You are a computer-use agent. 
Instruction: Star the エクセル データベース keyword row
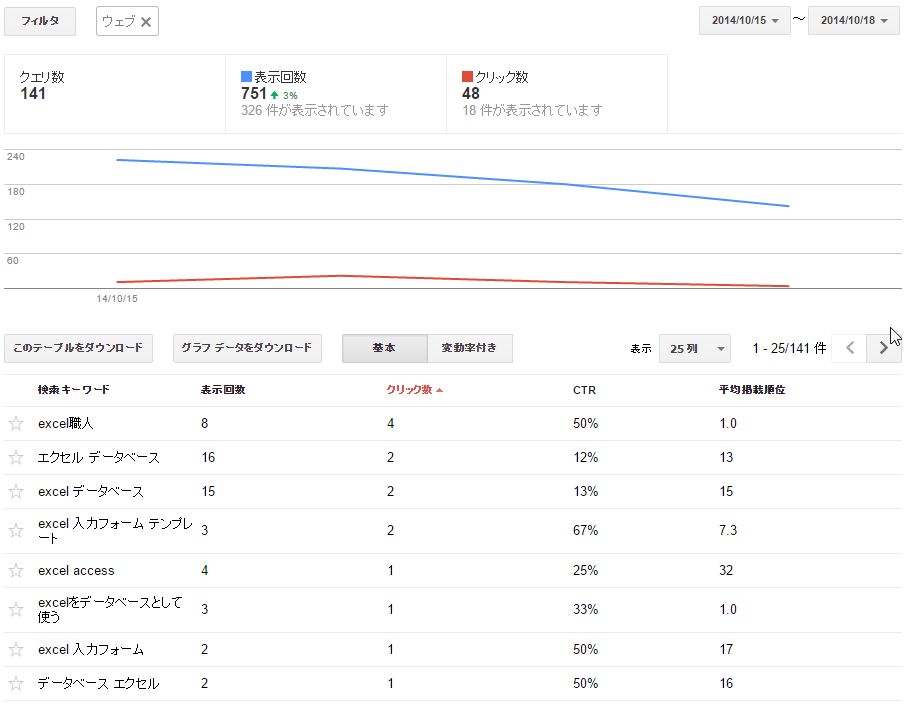[x=16, y=458]
